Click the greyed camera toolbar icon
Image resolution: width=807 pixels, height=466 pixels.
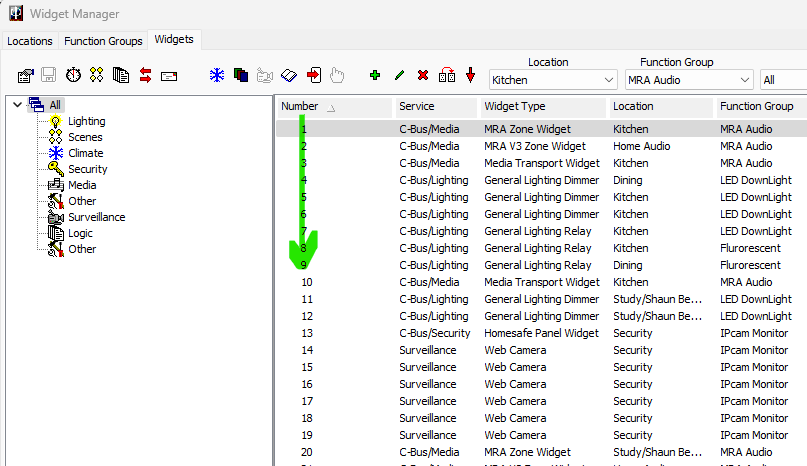(265, 76)
